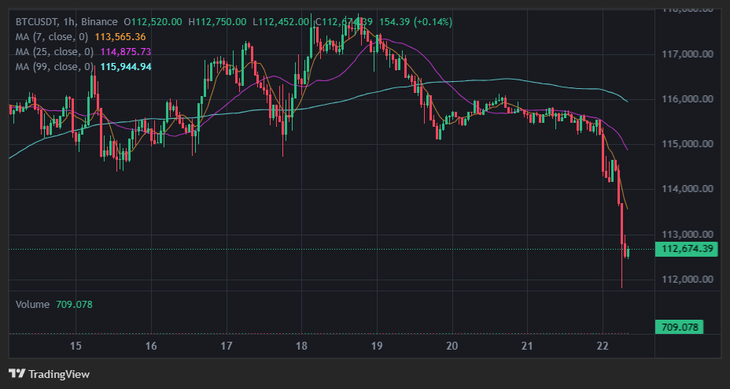Viewport: 730px width, 389px height.
Task: Select the MA (7, close, 0) indicator label
Action: pos(52,36)
